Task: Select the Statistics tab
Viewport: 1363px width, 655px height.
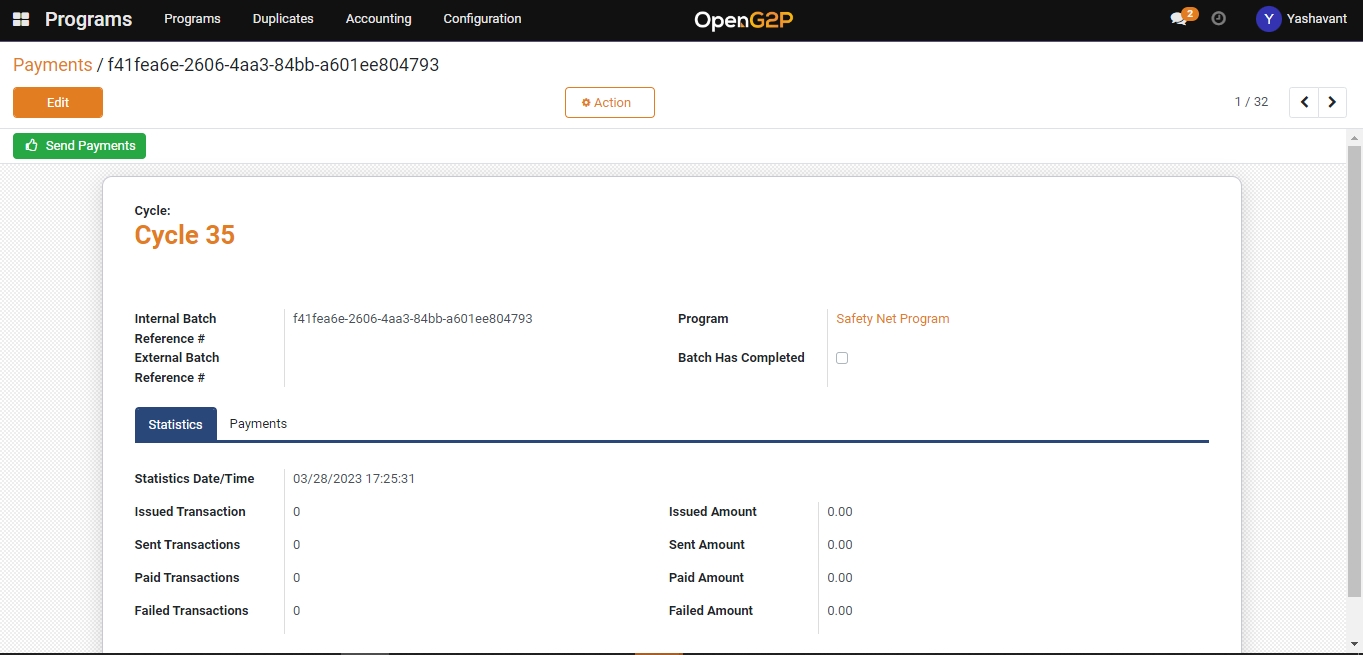Action: (175, 424)
